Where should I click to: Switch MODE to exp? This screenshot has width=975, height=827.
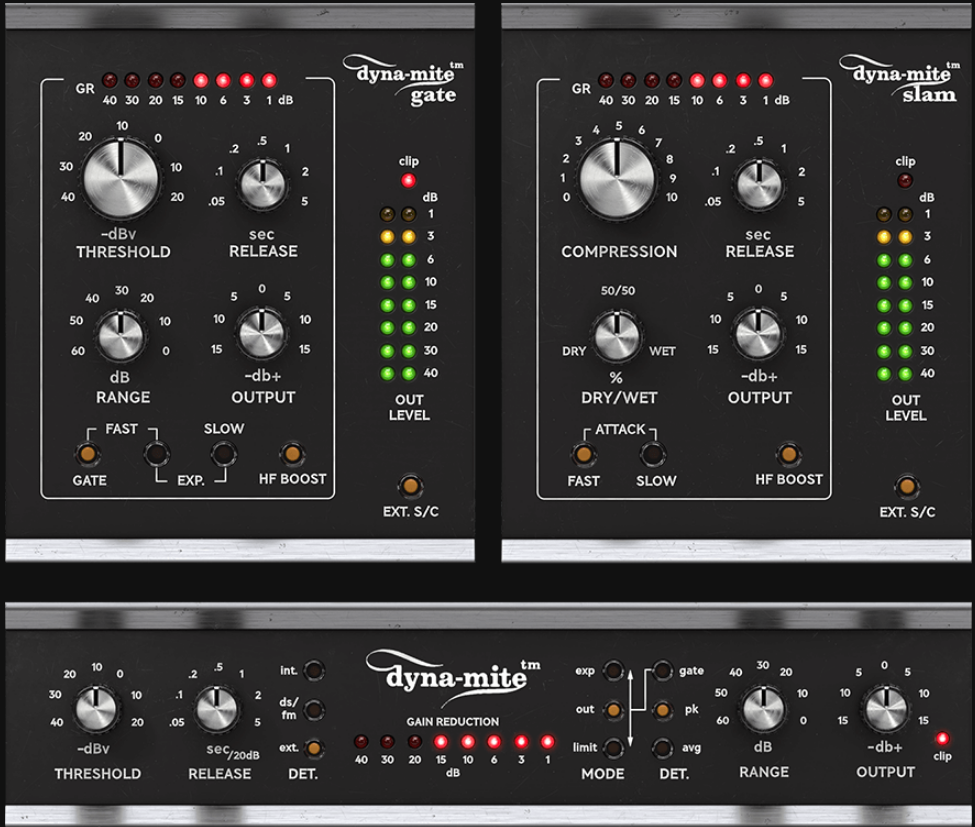pyautogui.click(x=614, y=671)
